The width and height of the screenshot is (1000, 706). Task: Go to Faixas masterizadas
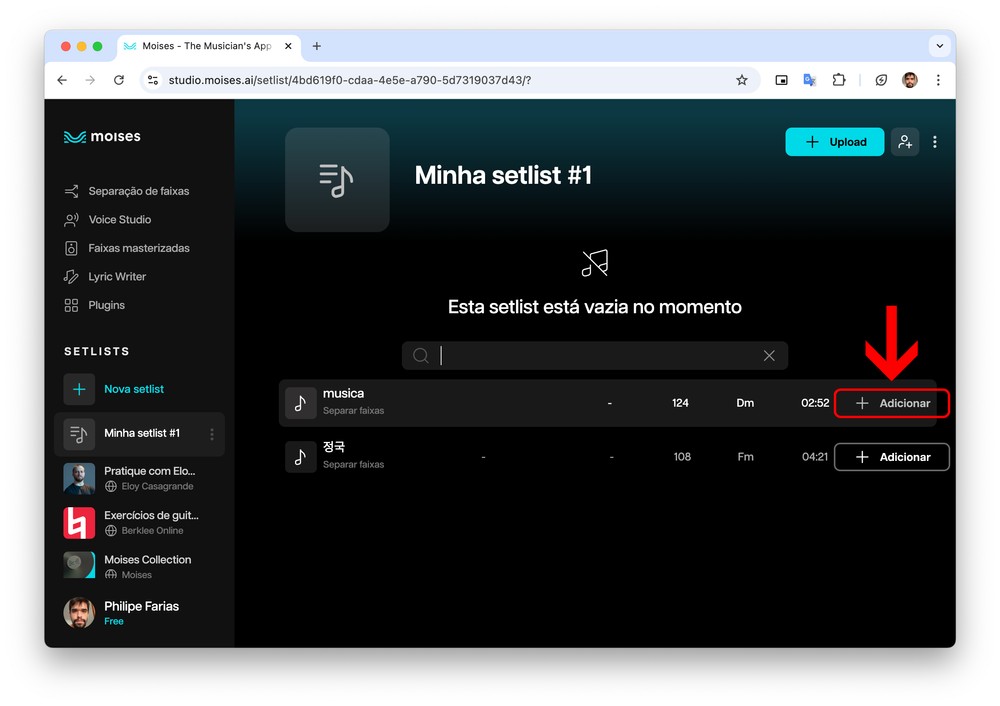coord(127,248)
